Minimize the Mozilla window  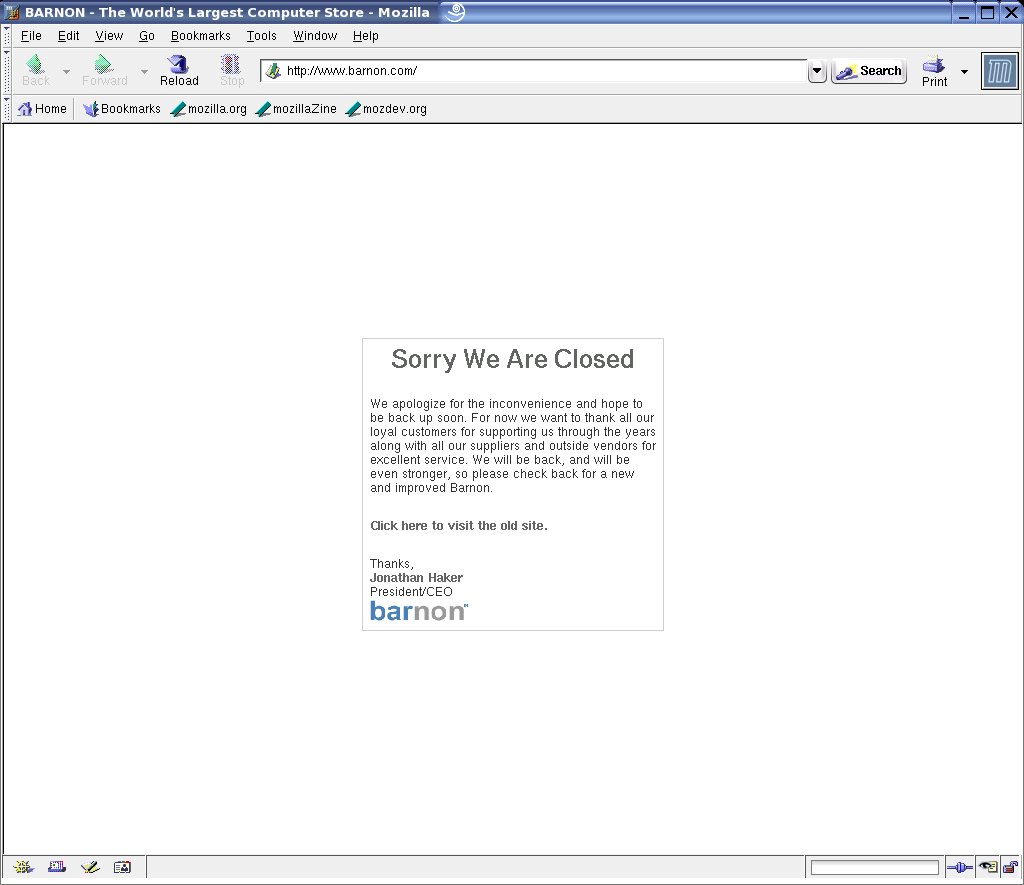(x=963, y=12)
